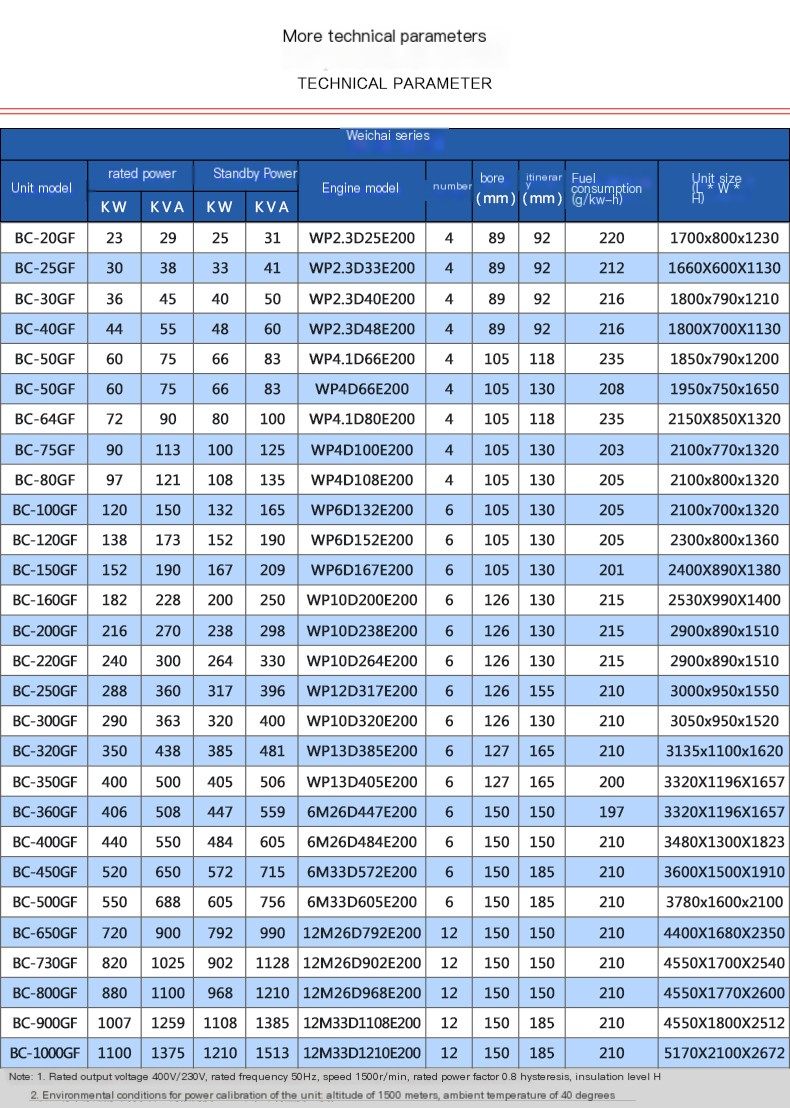The image size is (790, 1108).
Task: Click unit size 3000x950x1550
Action: coord(724,691)
